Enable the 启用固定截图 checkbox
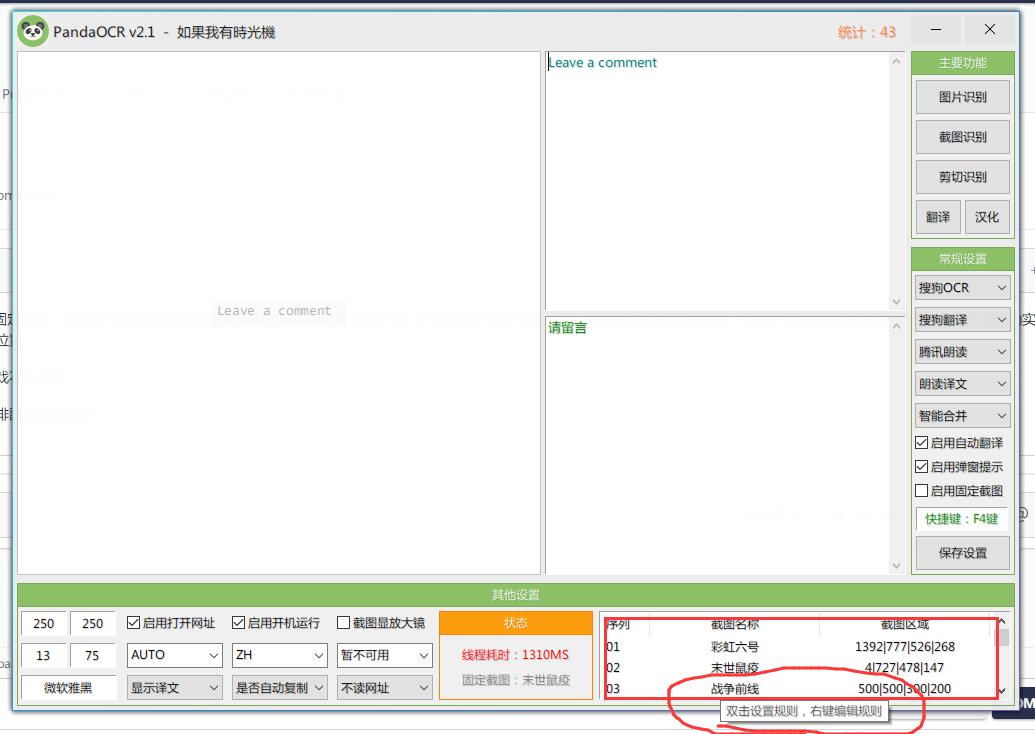Viewport: 1035px width, 734px height. 920,489
